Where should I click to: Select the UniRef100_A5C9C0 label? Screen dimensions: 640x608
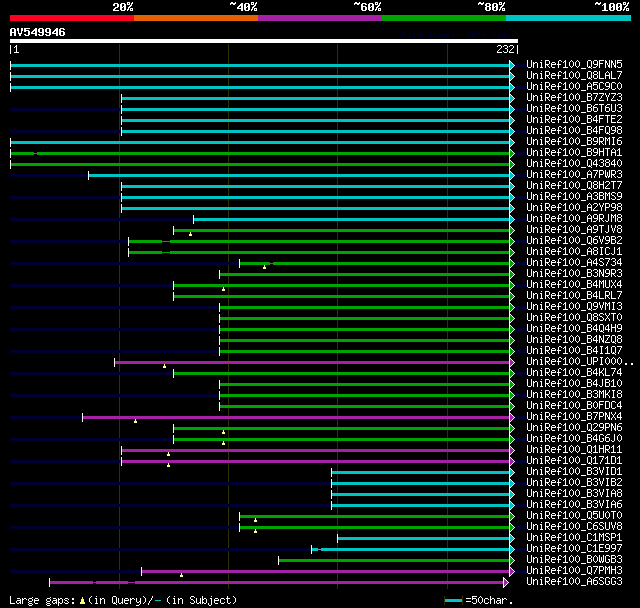574,87
